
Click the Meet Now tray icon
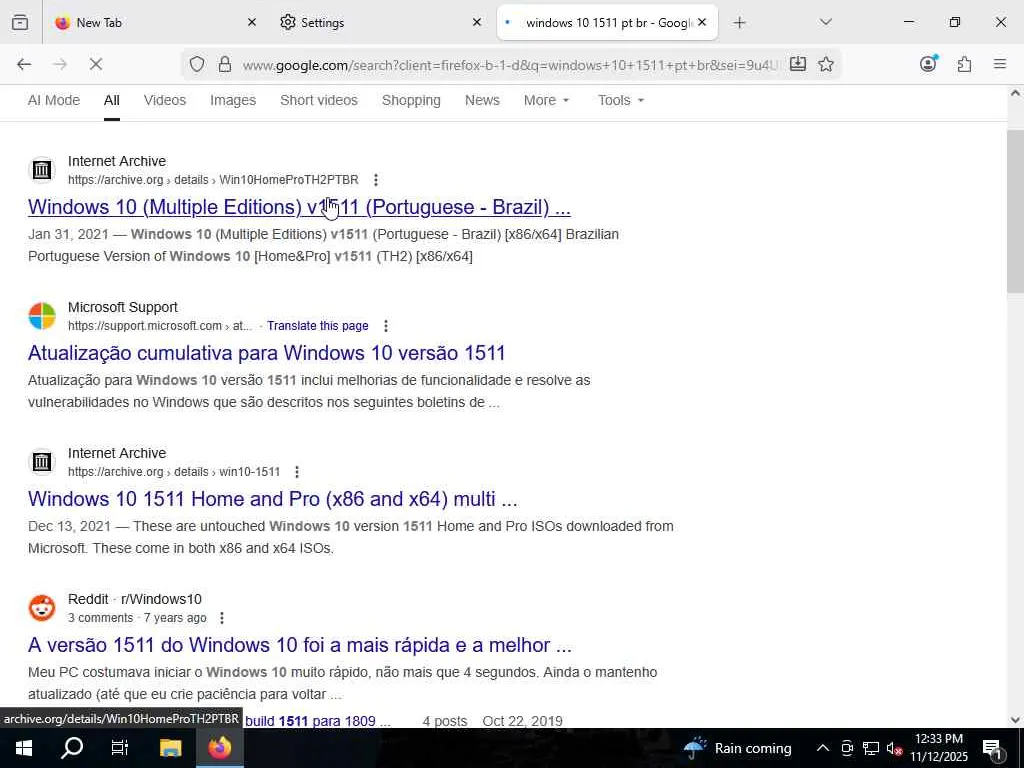[847, 748]
